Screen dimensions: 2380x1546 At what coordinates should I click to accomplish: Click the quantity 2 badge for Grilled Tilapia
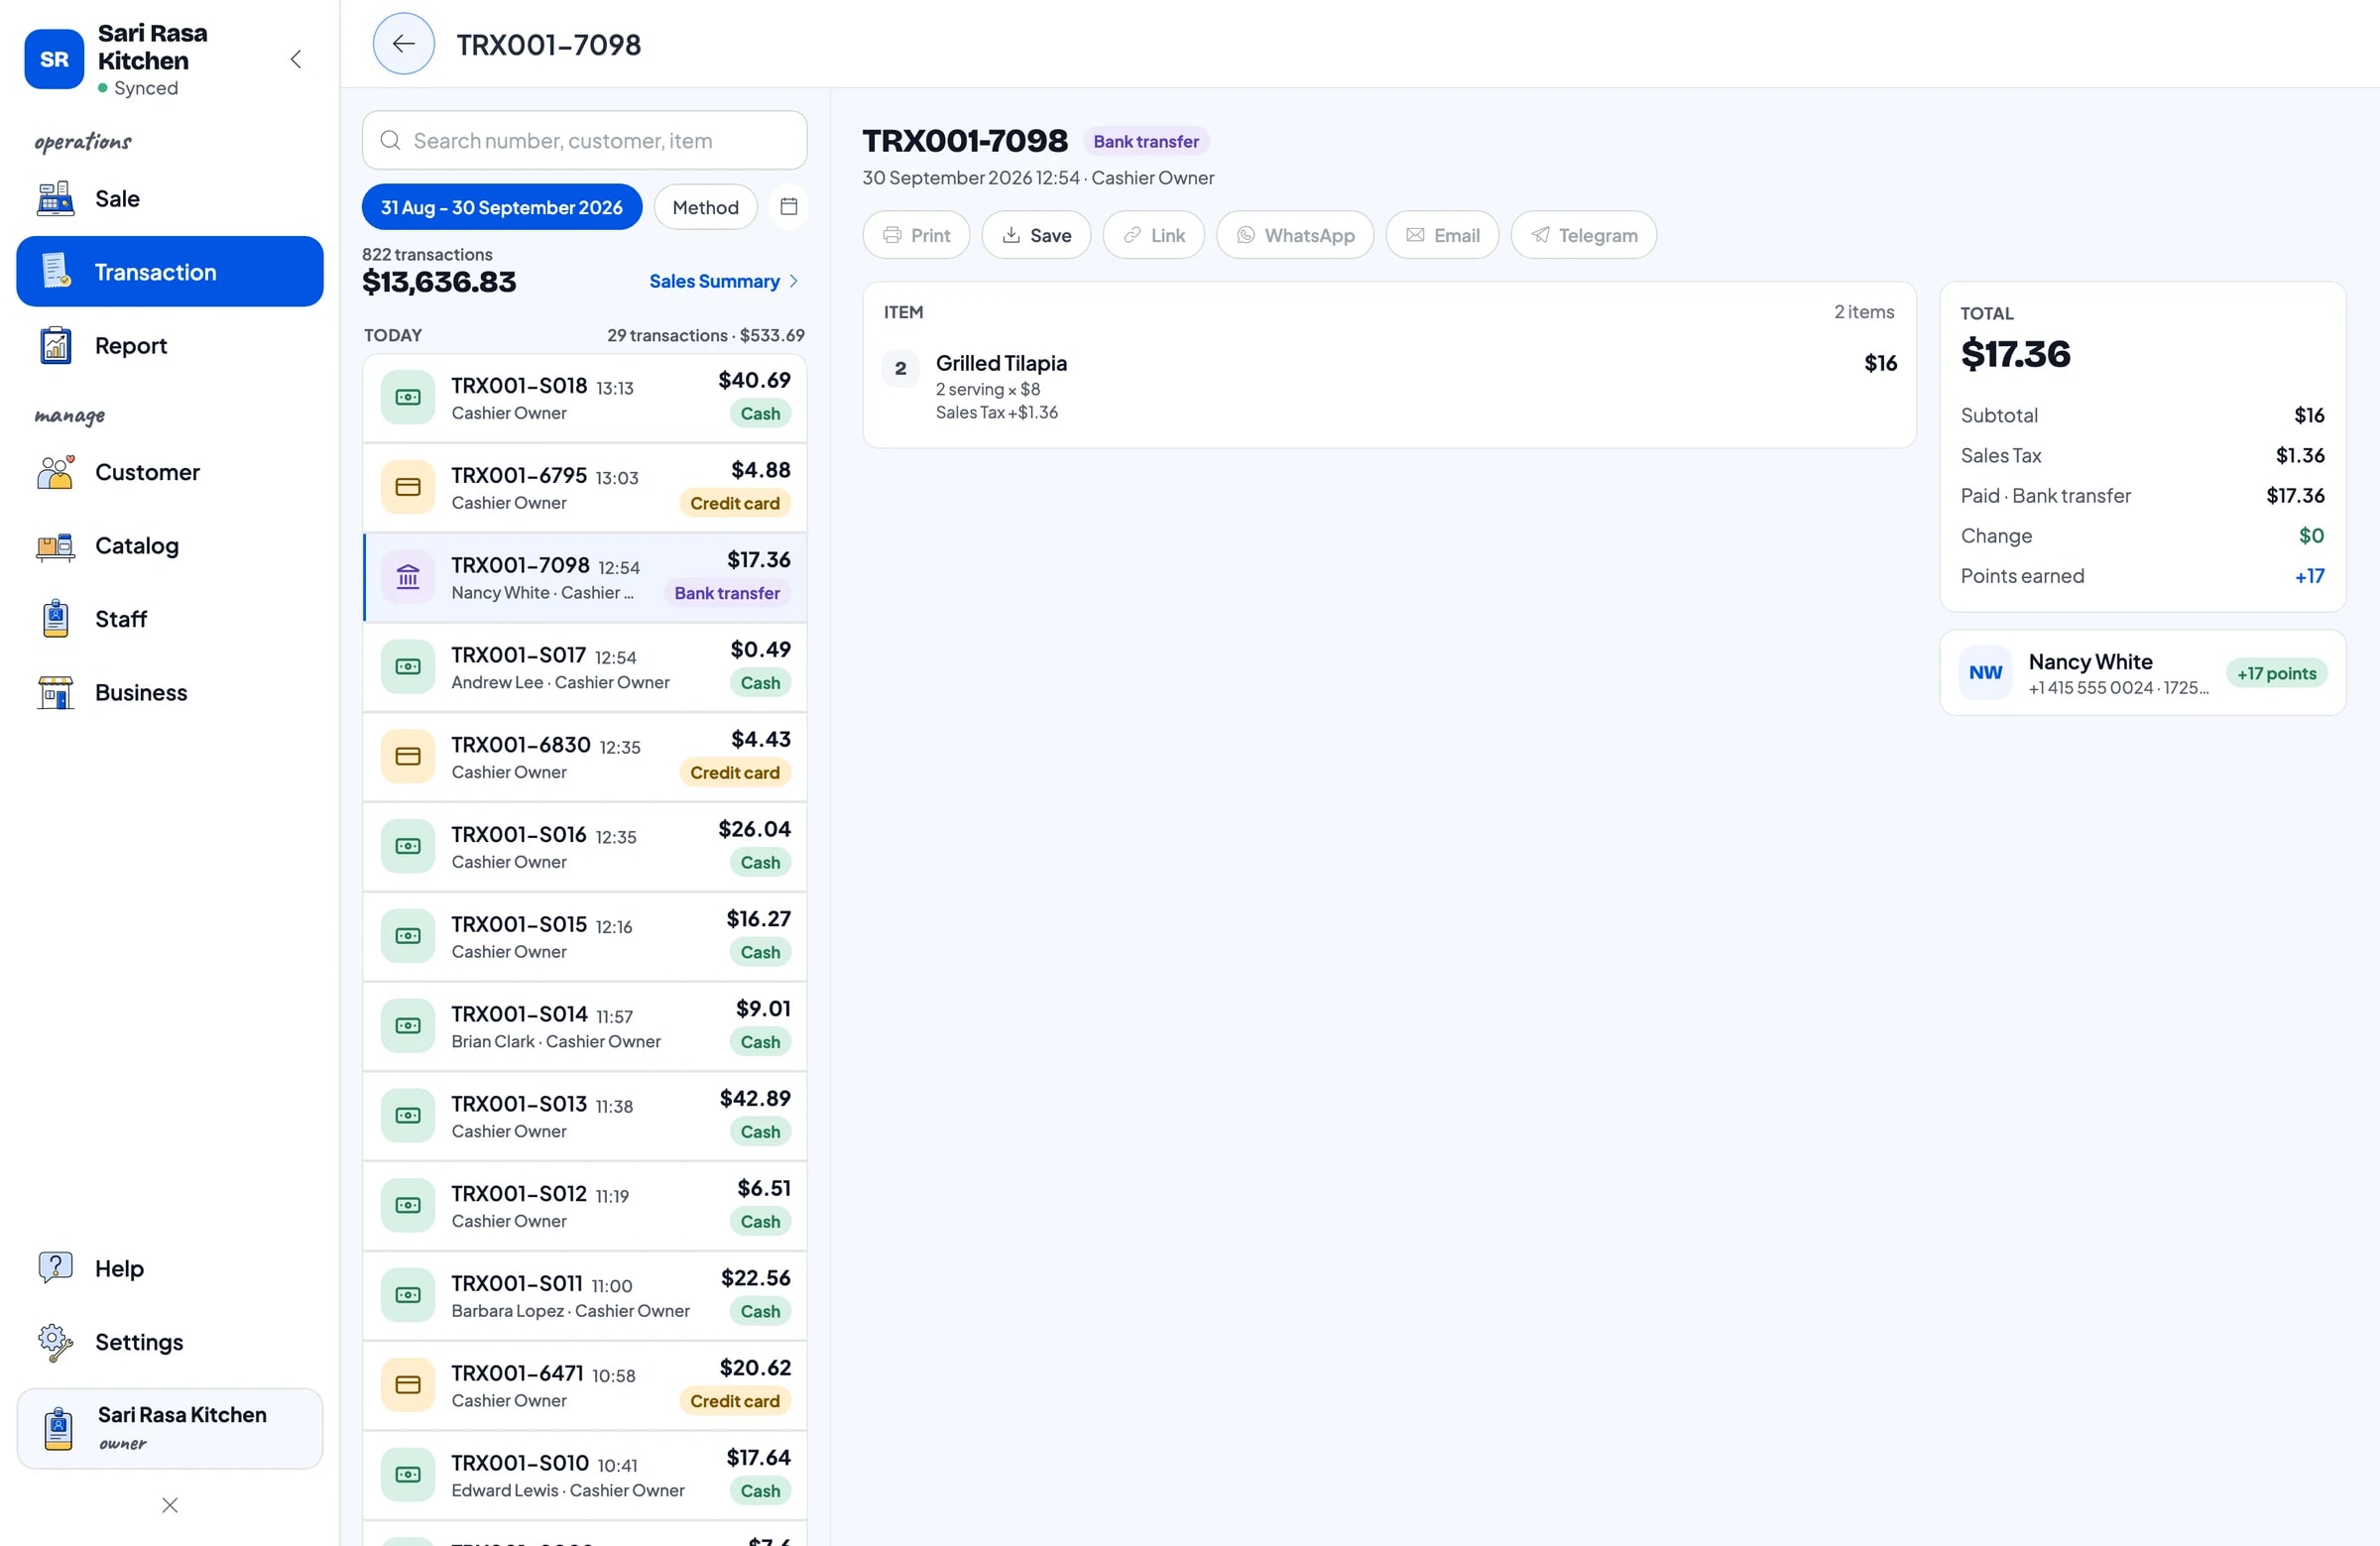(x=900, y=368)
